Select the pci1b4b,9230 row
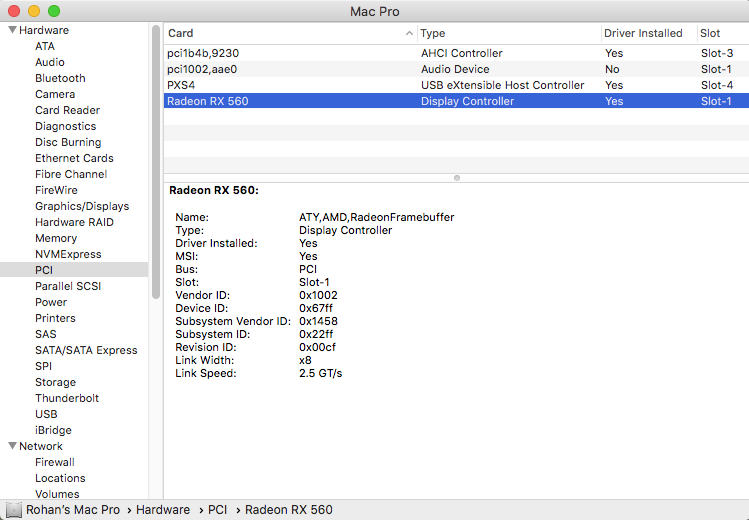The image size is (749, 520). point(456,53)
